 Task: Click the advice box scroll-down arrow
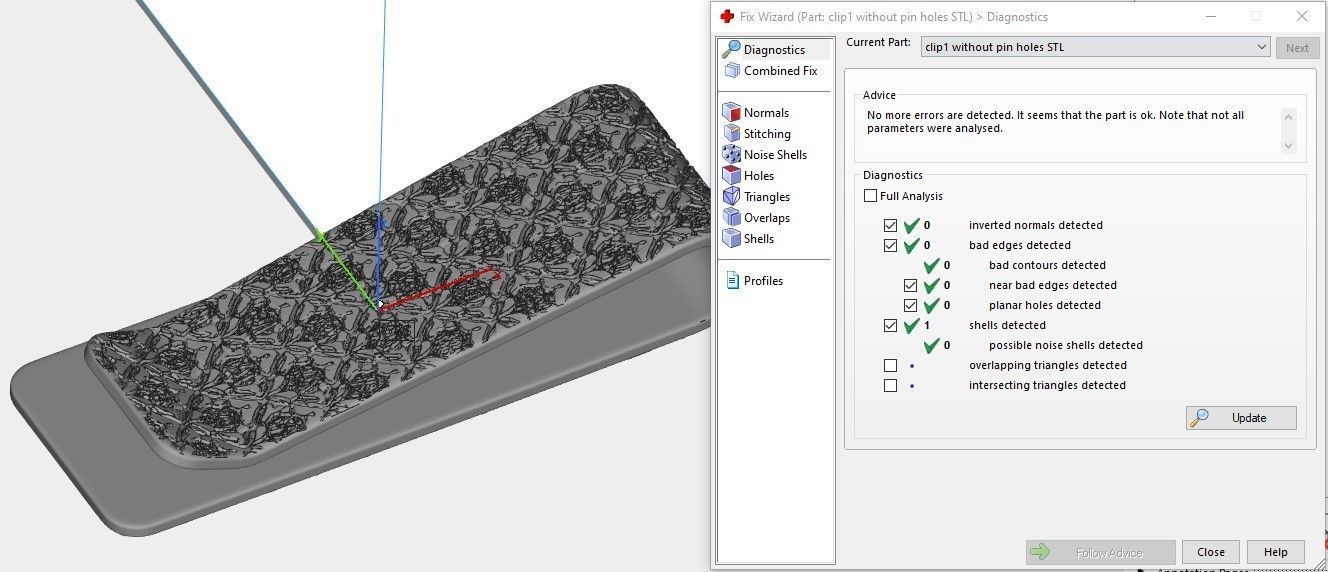(x=1288, y=145)
